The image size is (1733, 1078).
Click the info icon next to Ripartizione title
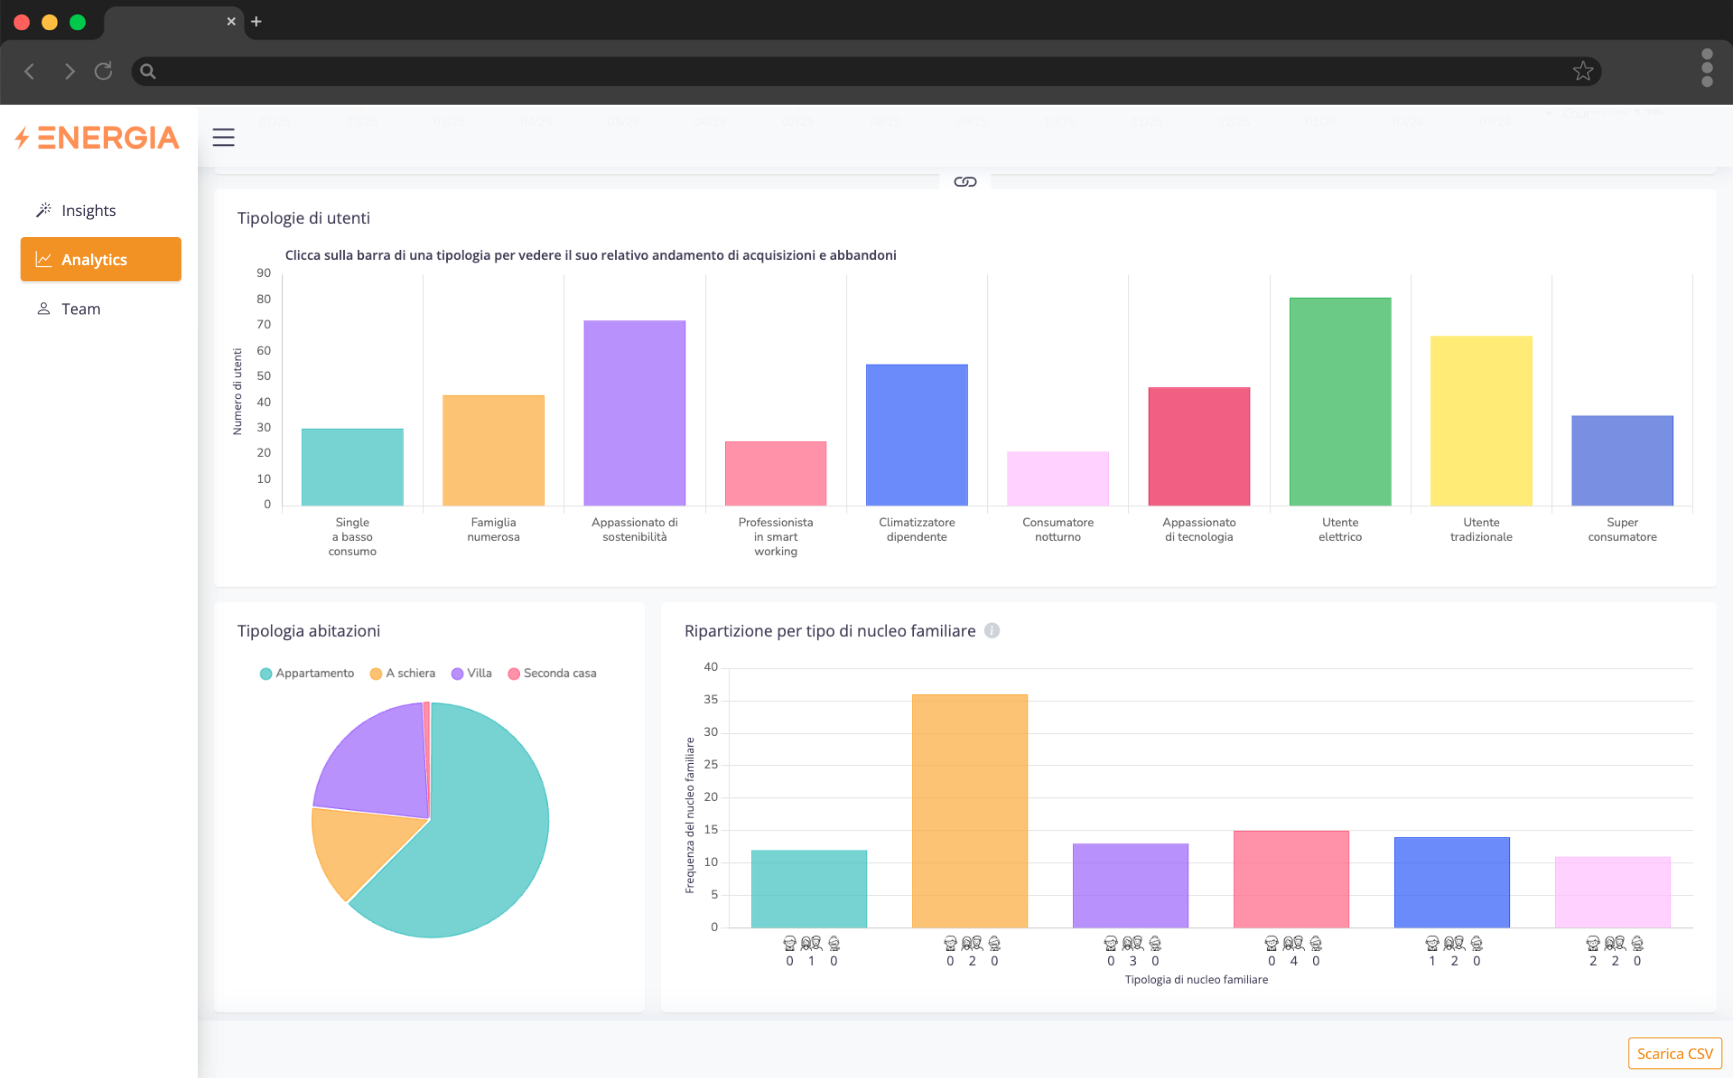[x=992, y=631]
